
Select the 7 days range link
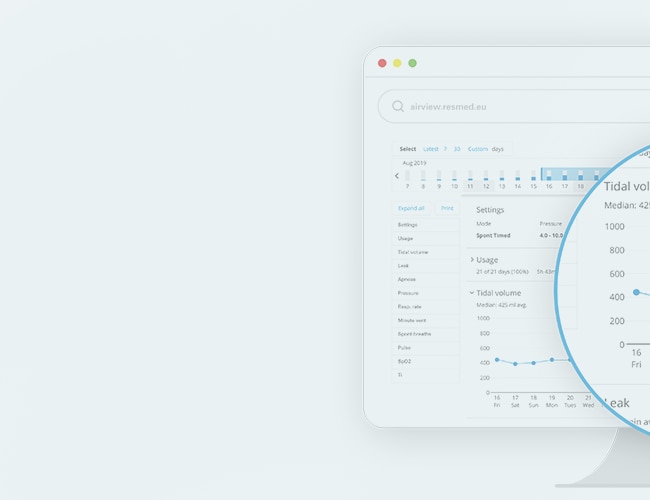[445, 149]
